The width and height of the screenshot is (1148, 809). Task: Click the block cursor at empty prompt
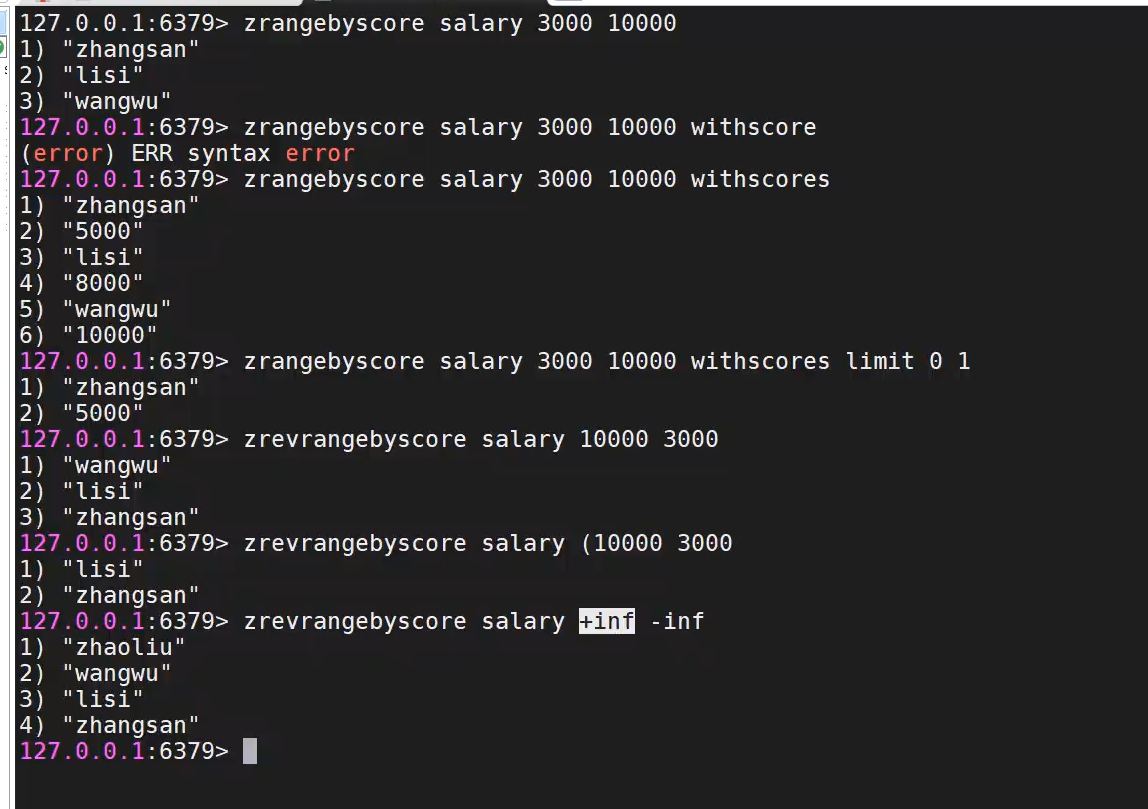tap(250, 751)
